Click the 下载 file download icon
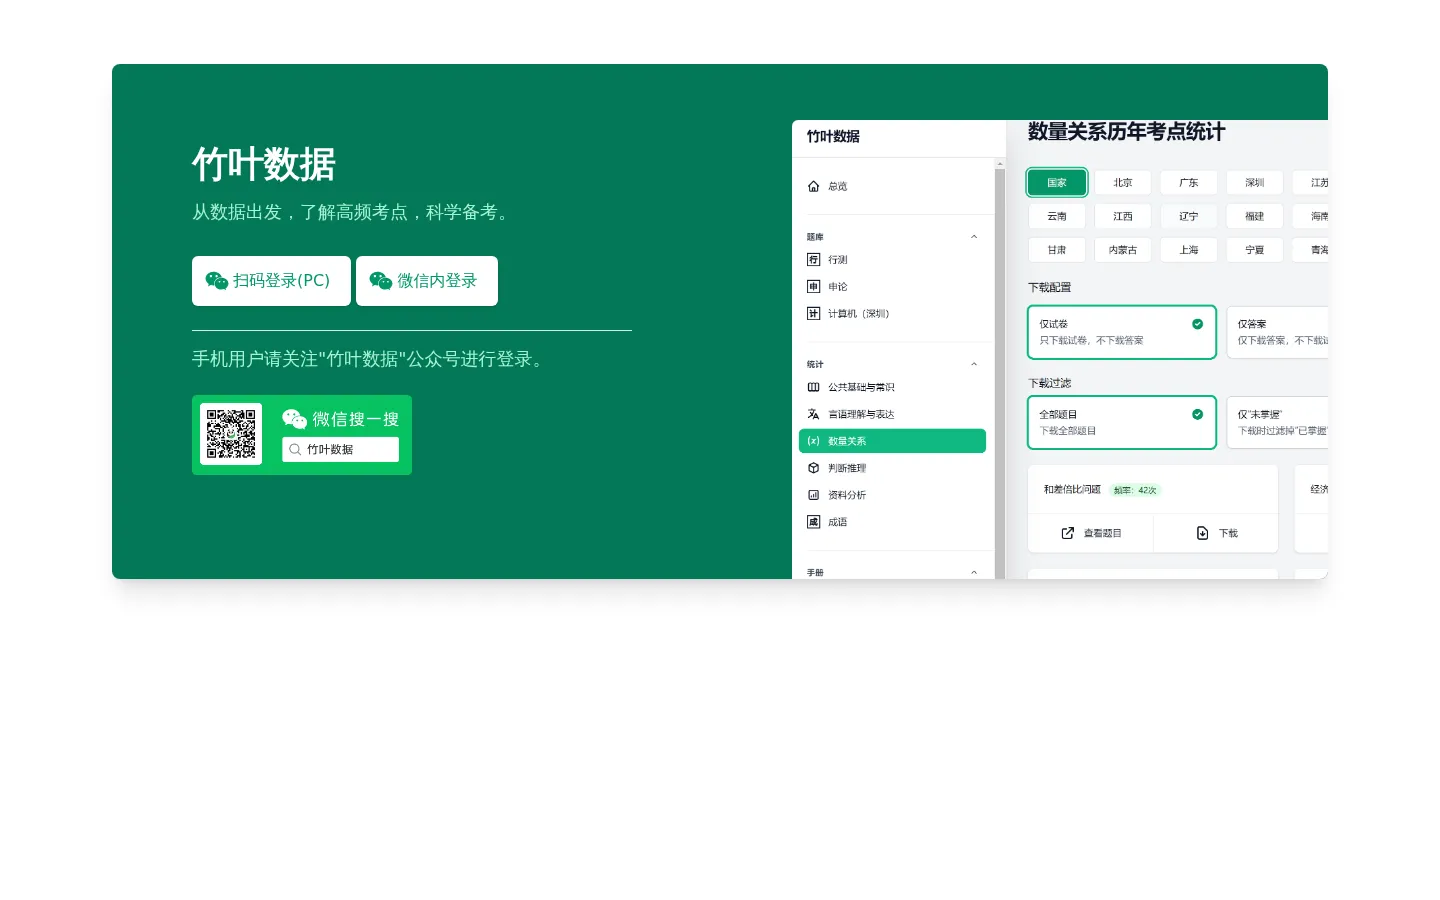Image resolution: width=1440 pixels, height=900 pixels. click(x=1202, y=533)
